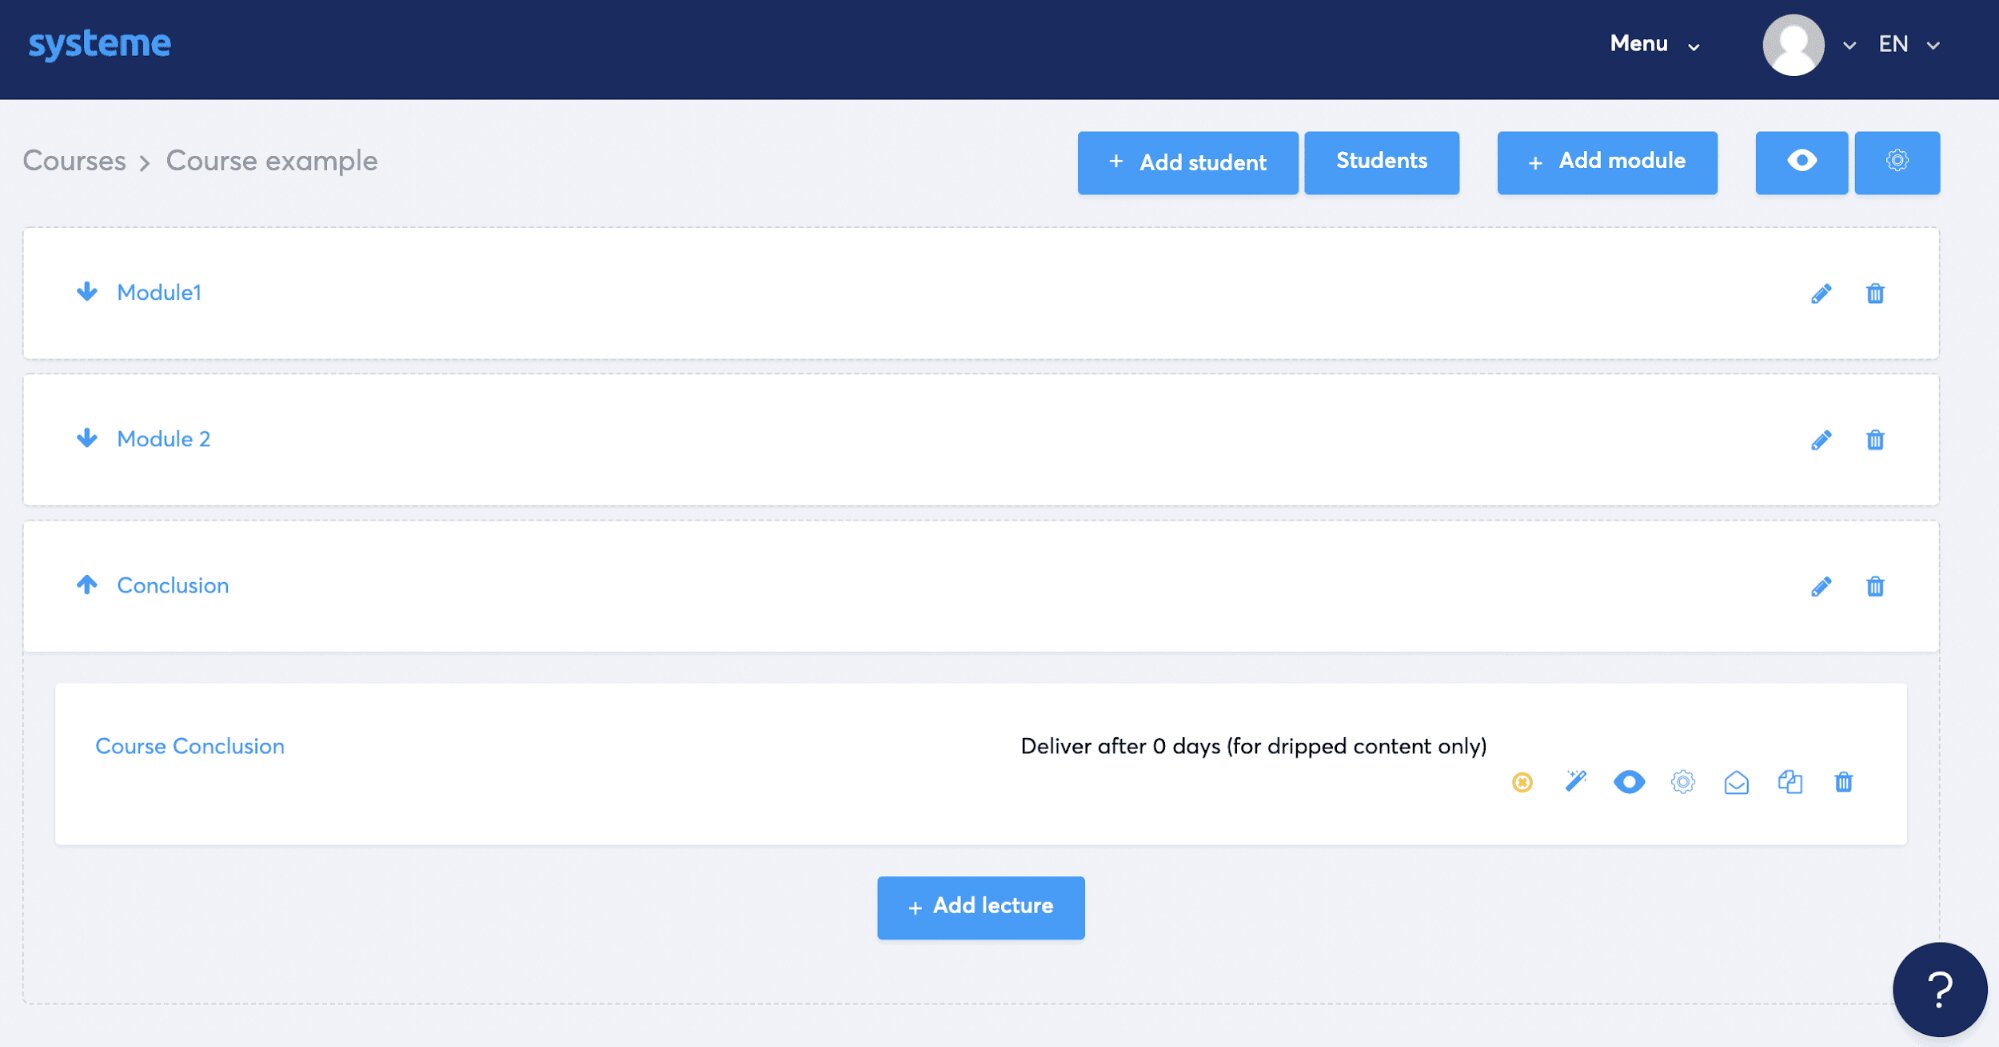The width and height of the screenshot is (1999, 1047).
Task: Toggle the yellow coin icon on Course Conclusion
Action: pyautogui.click(x=1521, y=783)
